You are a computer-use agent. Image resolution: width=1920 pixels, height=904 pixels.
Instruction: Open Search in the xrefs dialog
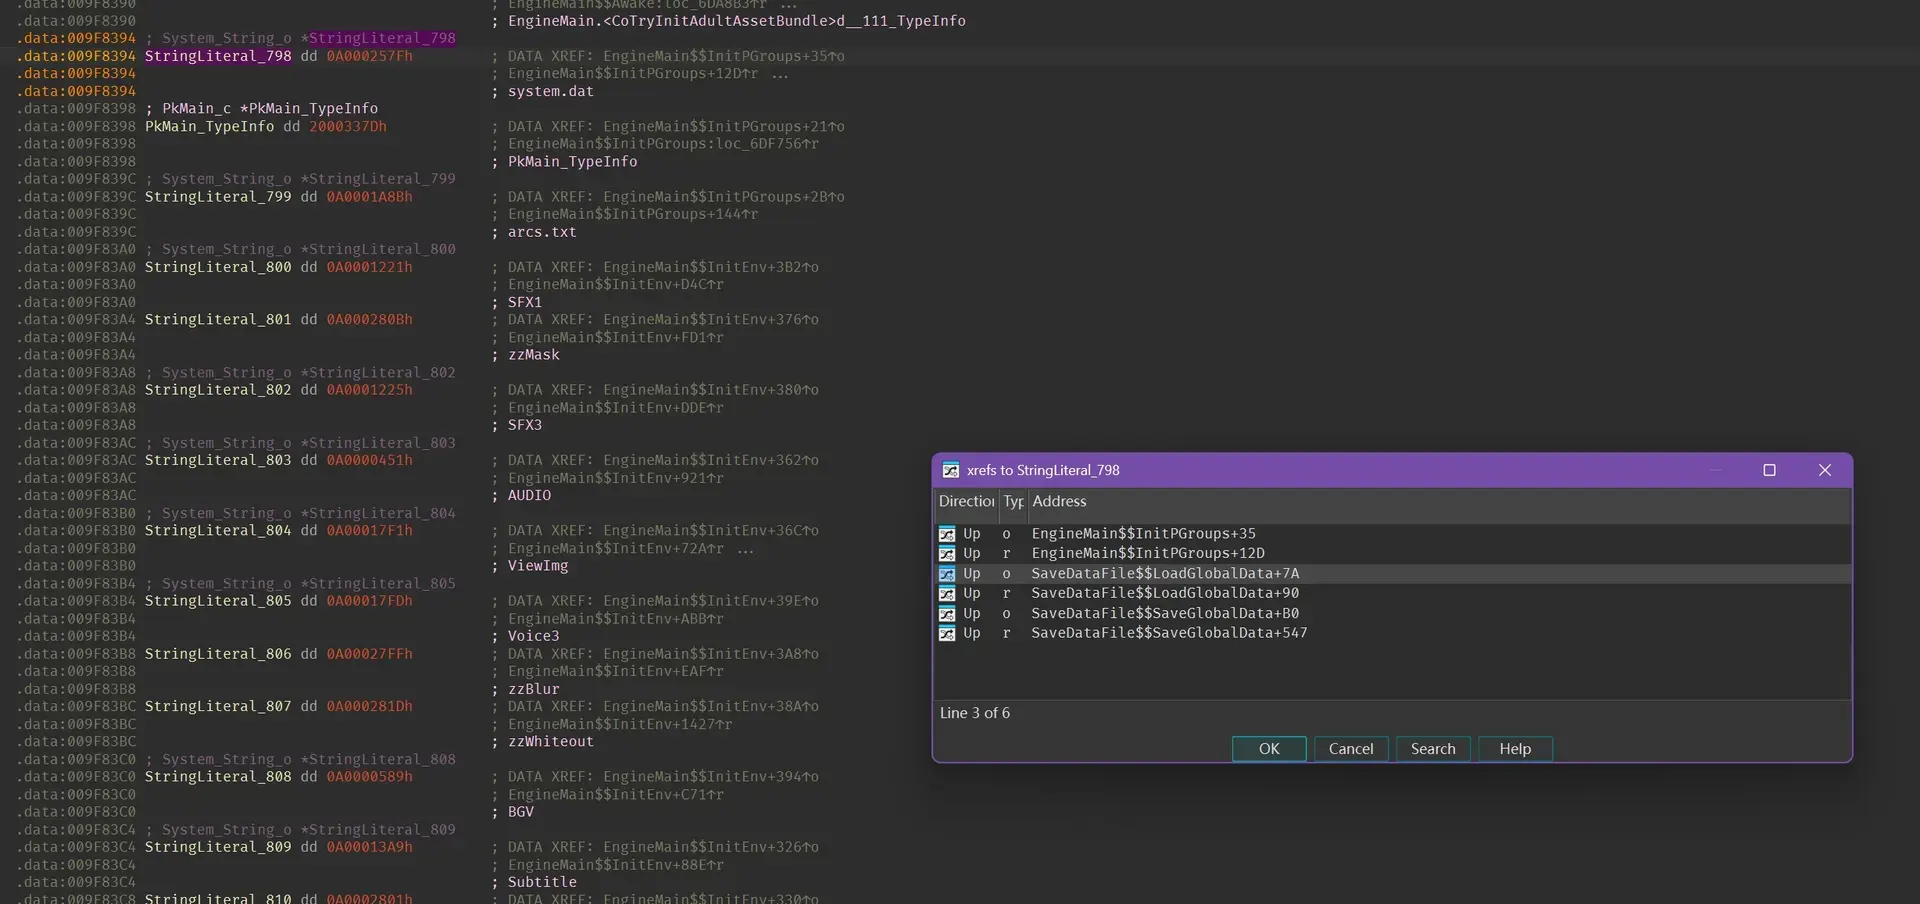[x=1433, y=749]
